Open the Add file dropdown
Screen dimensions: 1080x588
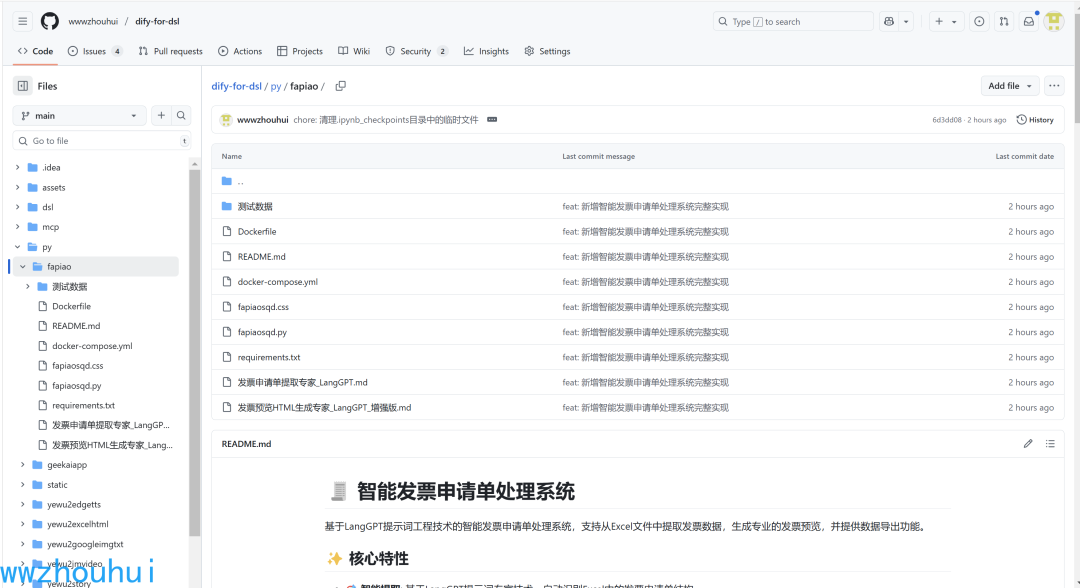pos(1010,86)
